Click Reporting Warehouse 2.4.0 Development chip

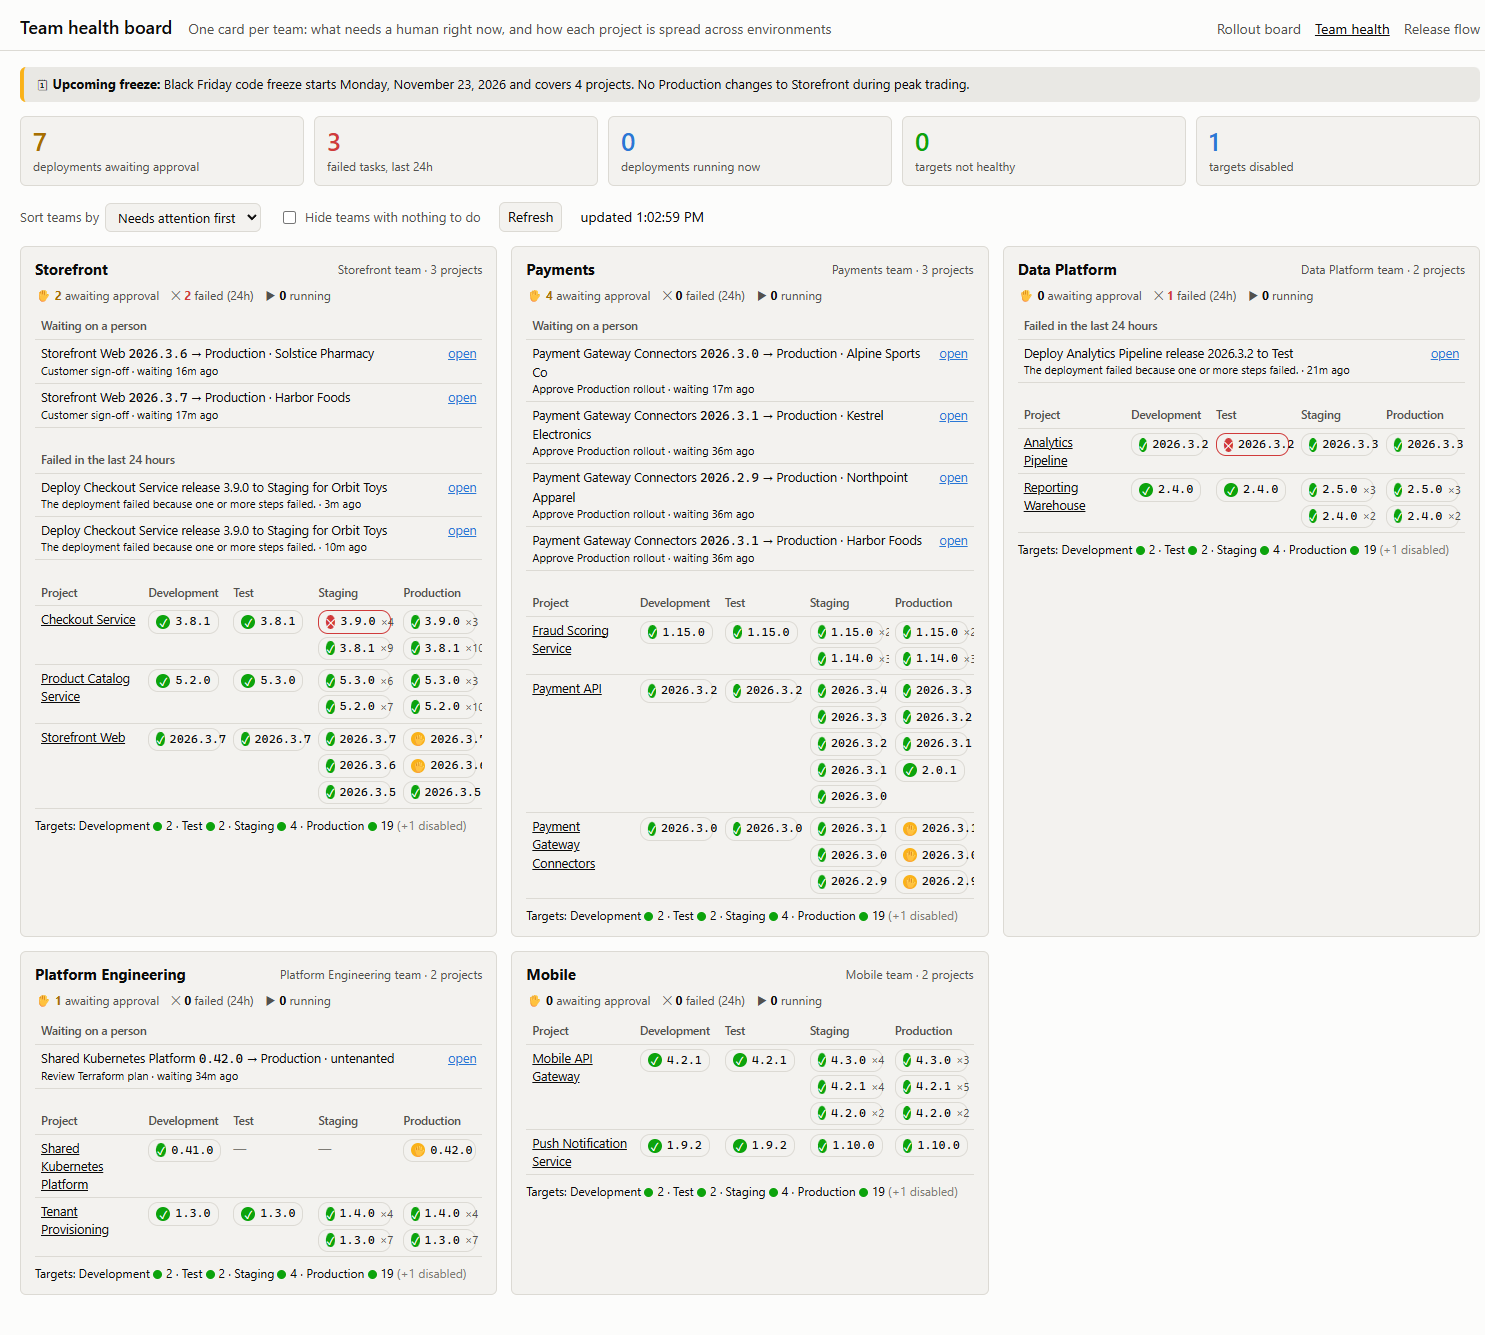click(x=1166, y=490)
